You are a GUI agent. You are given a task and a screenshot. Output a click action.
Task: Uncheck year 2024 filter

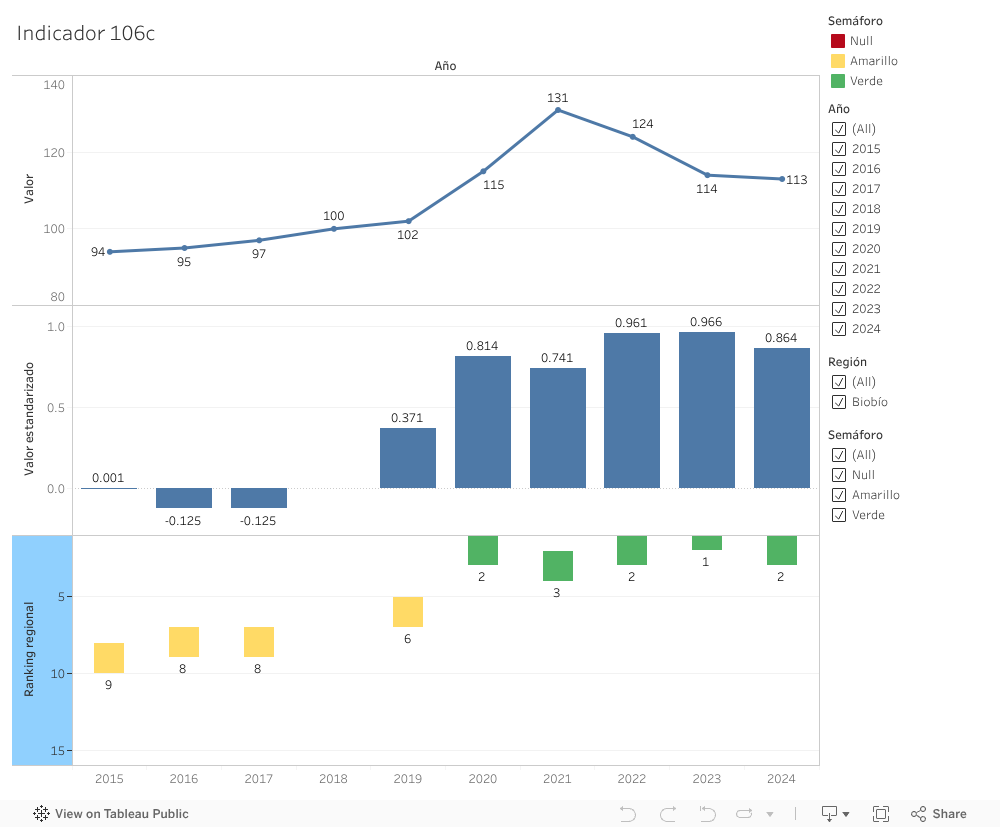point(839,329)
